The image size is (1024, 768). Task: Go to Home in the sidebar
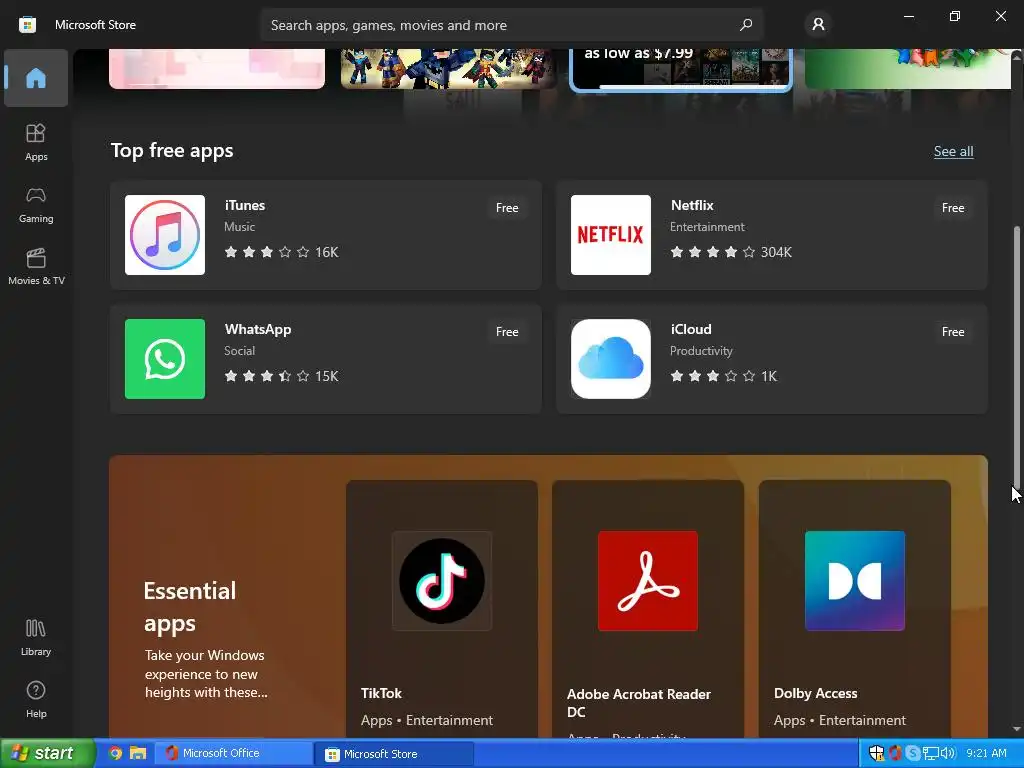36,78
